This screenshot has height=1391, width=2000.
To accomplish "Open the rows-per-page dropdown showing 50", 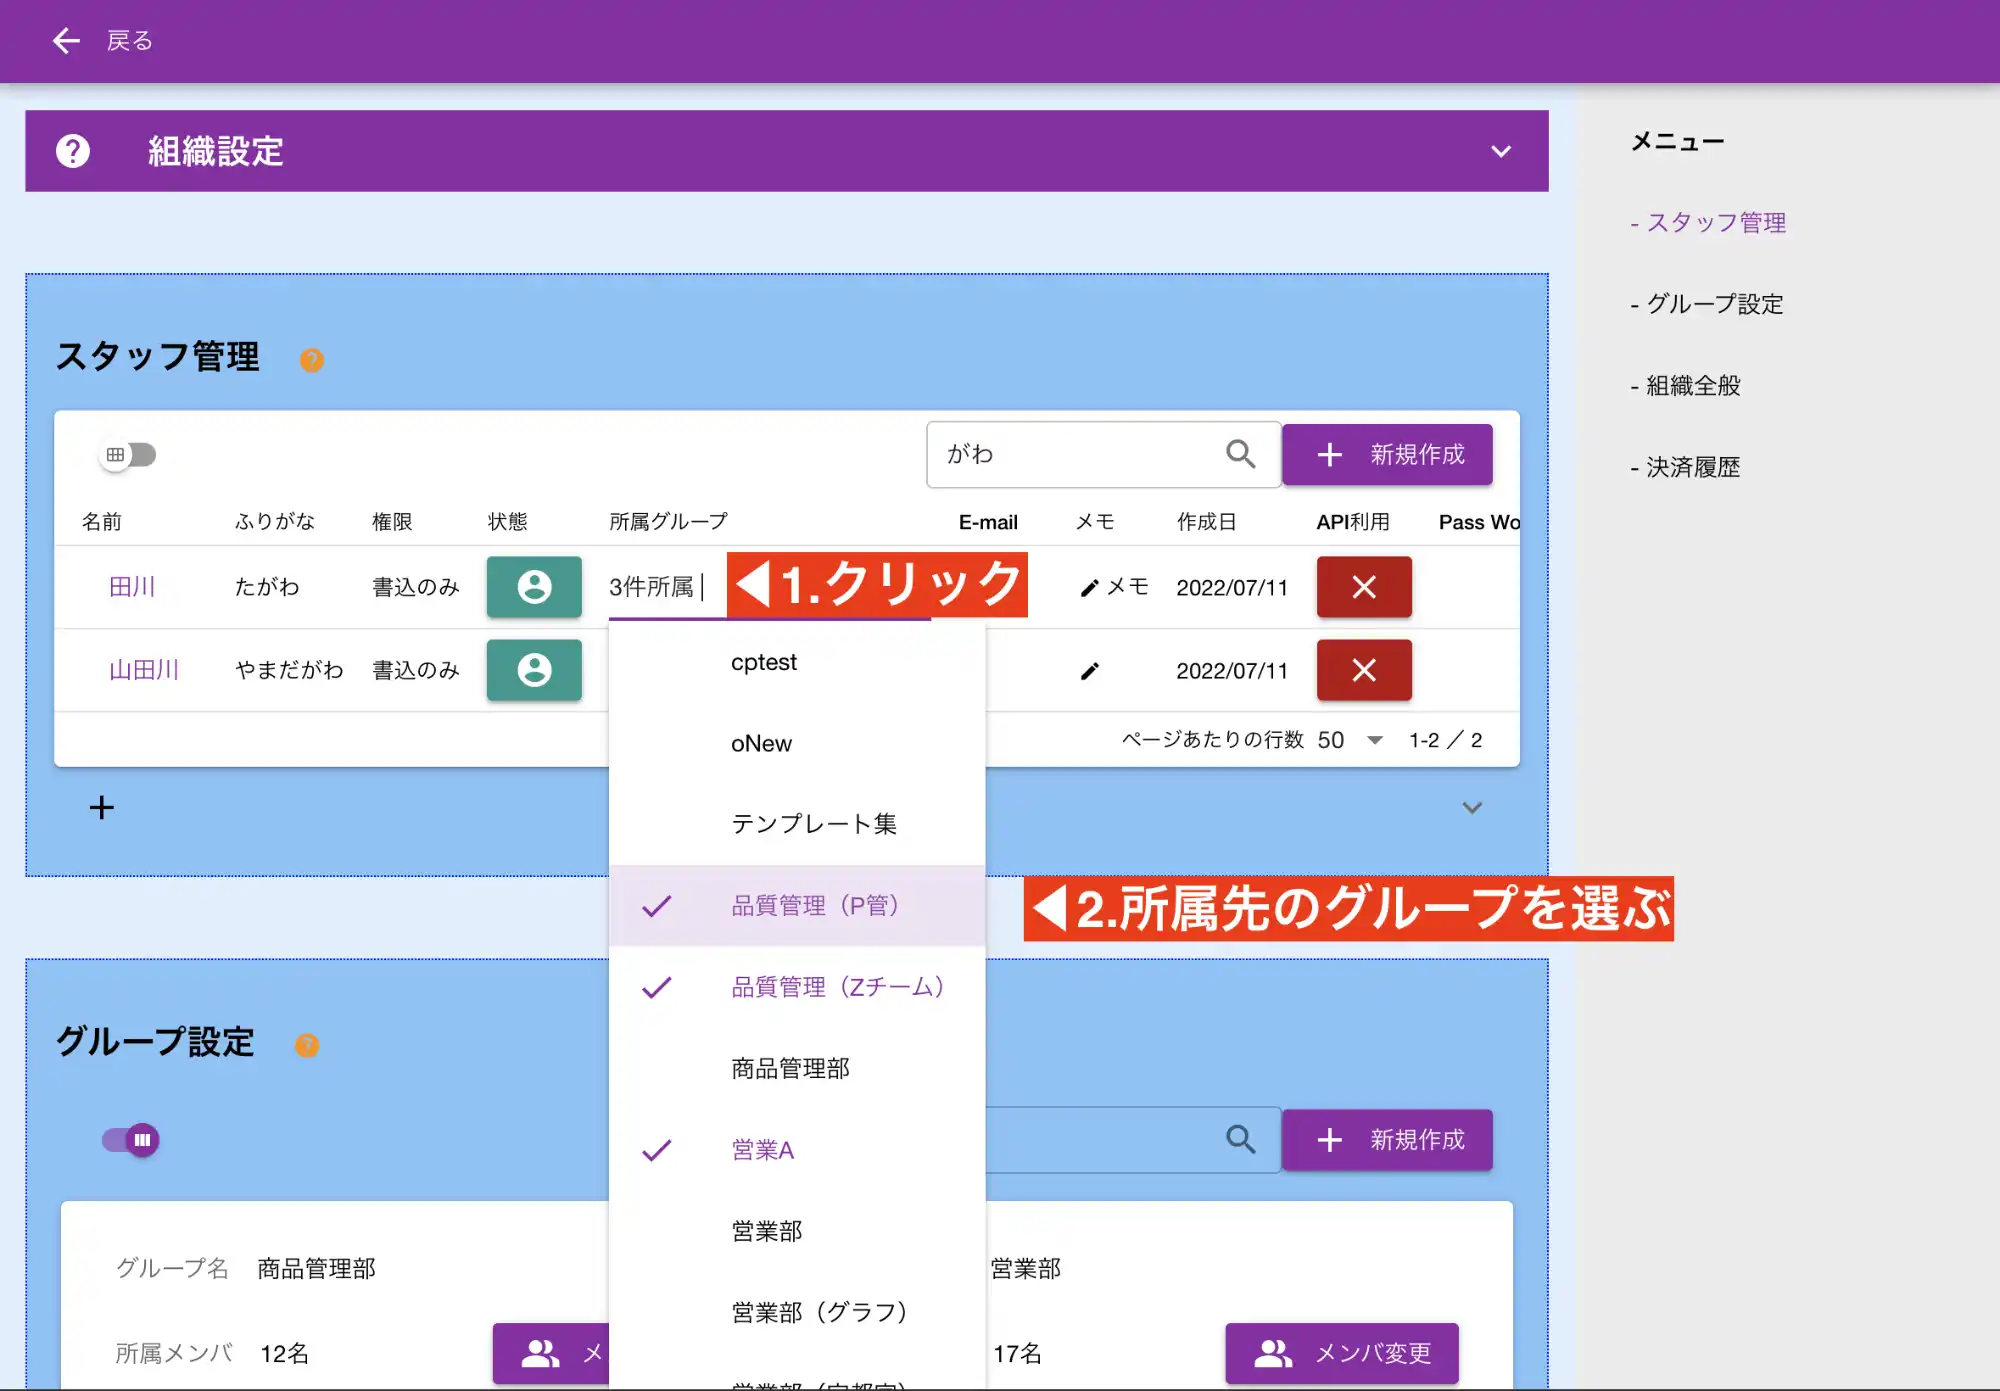I will tap(1375, 740).
